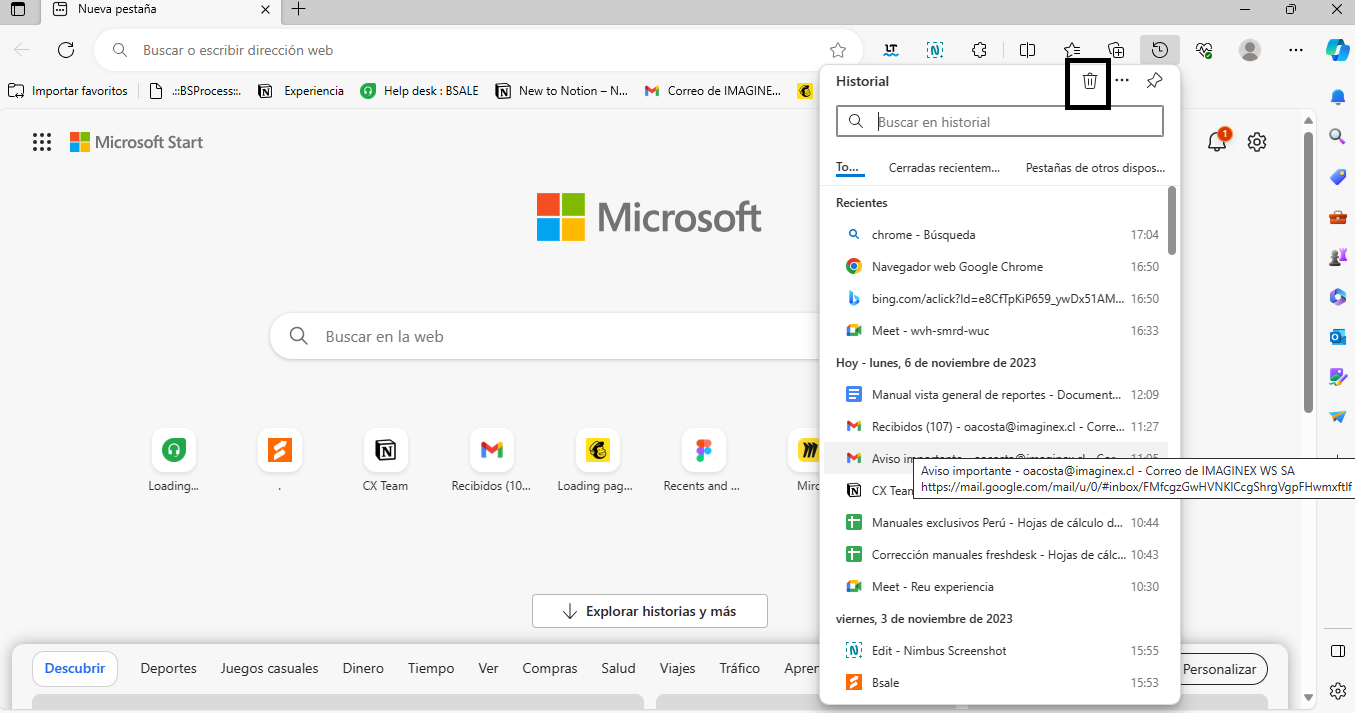Open the profile avatar in the toolbar
Screen dimensions: 1355x713
pos(1250,50)
